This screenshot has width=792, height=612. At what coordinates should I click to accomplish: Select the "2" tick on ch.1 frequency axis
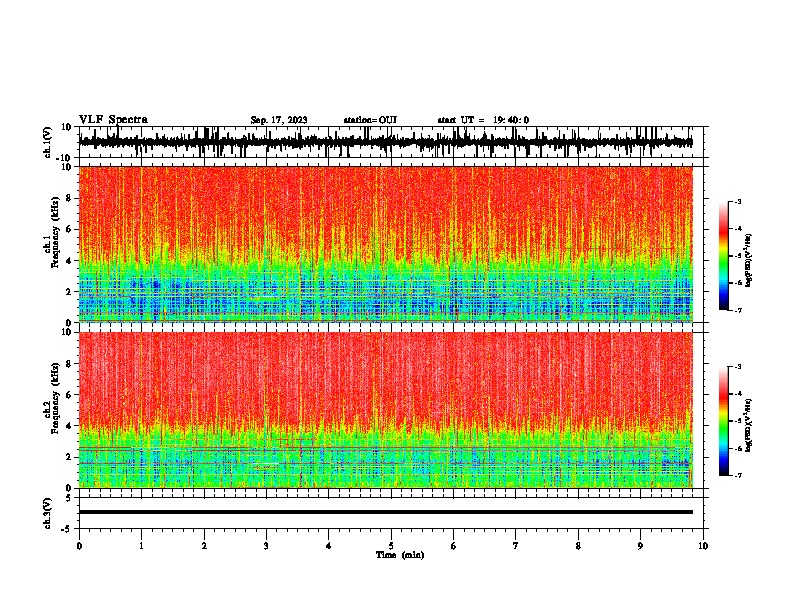69,292
